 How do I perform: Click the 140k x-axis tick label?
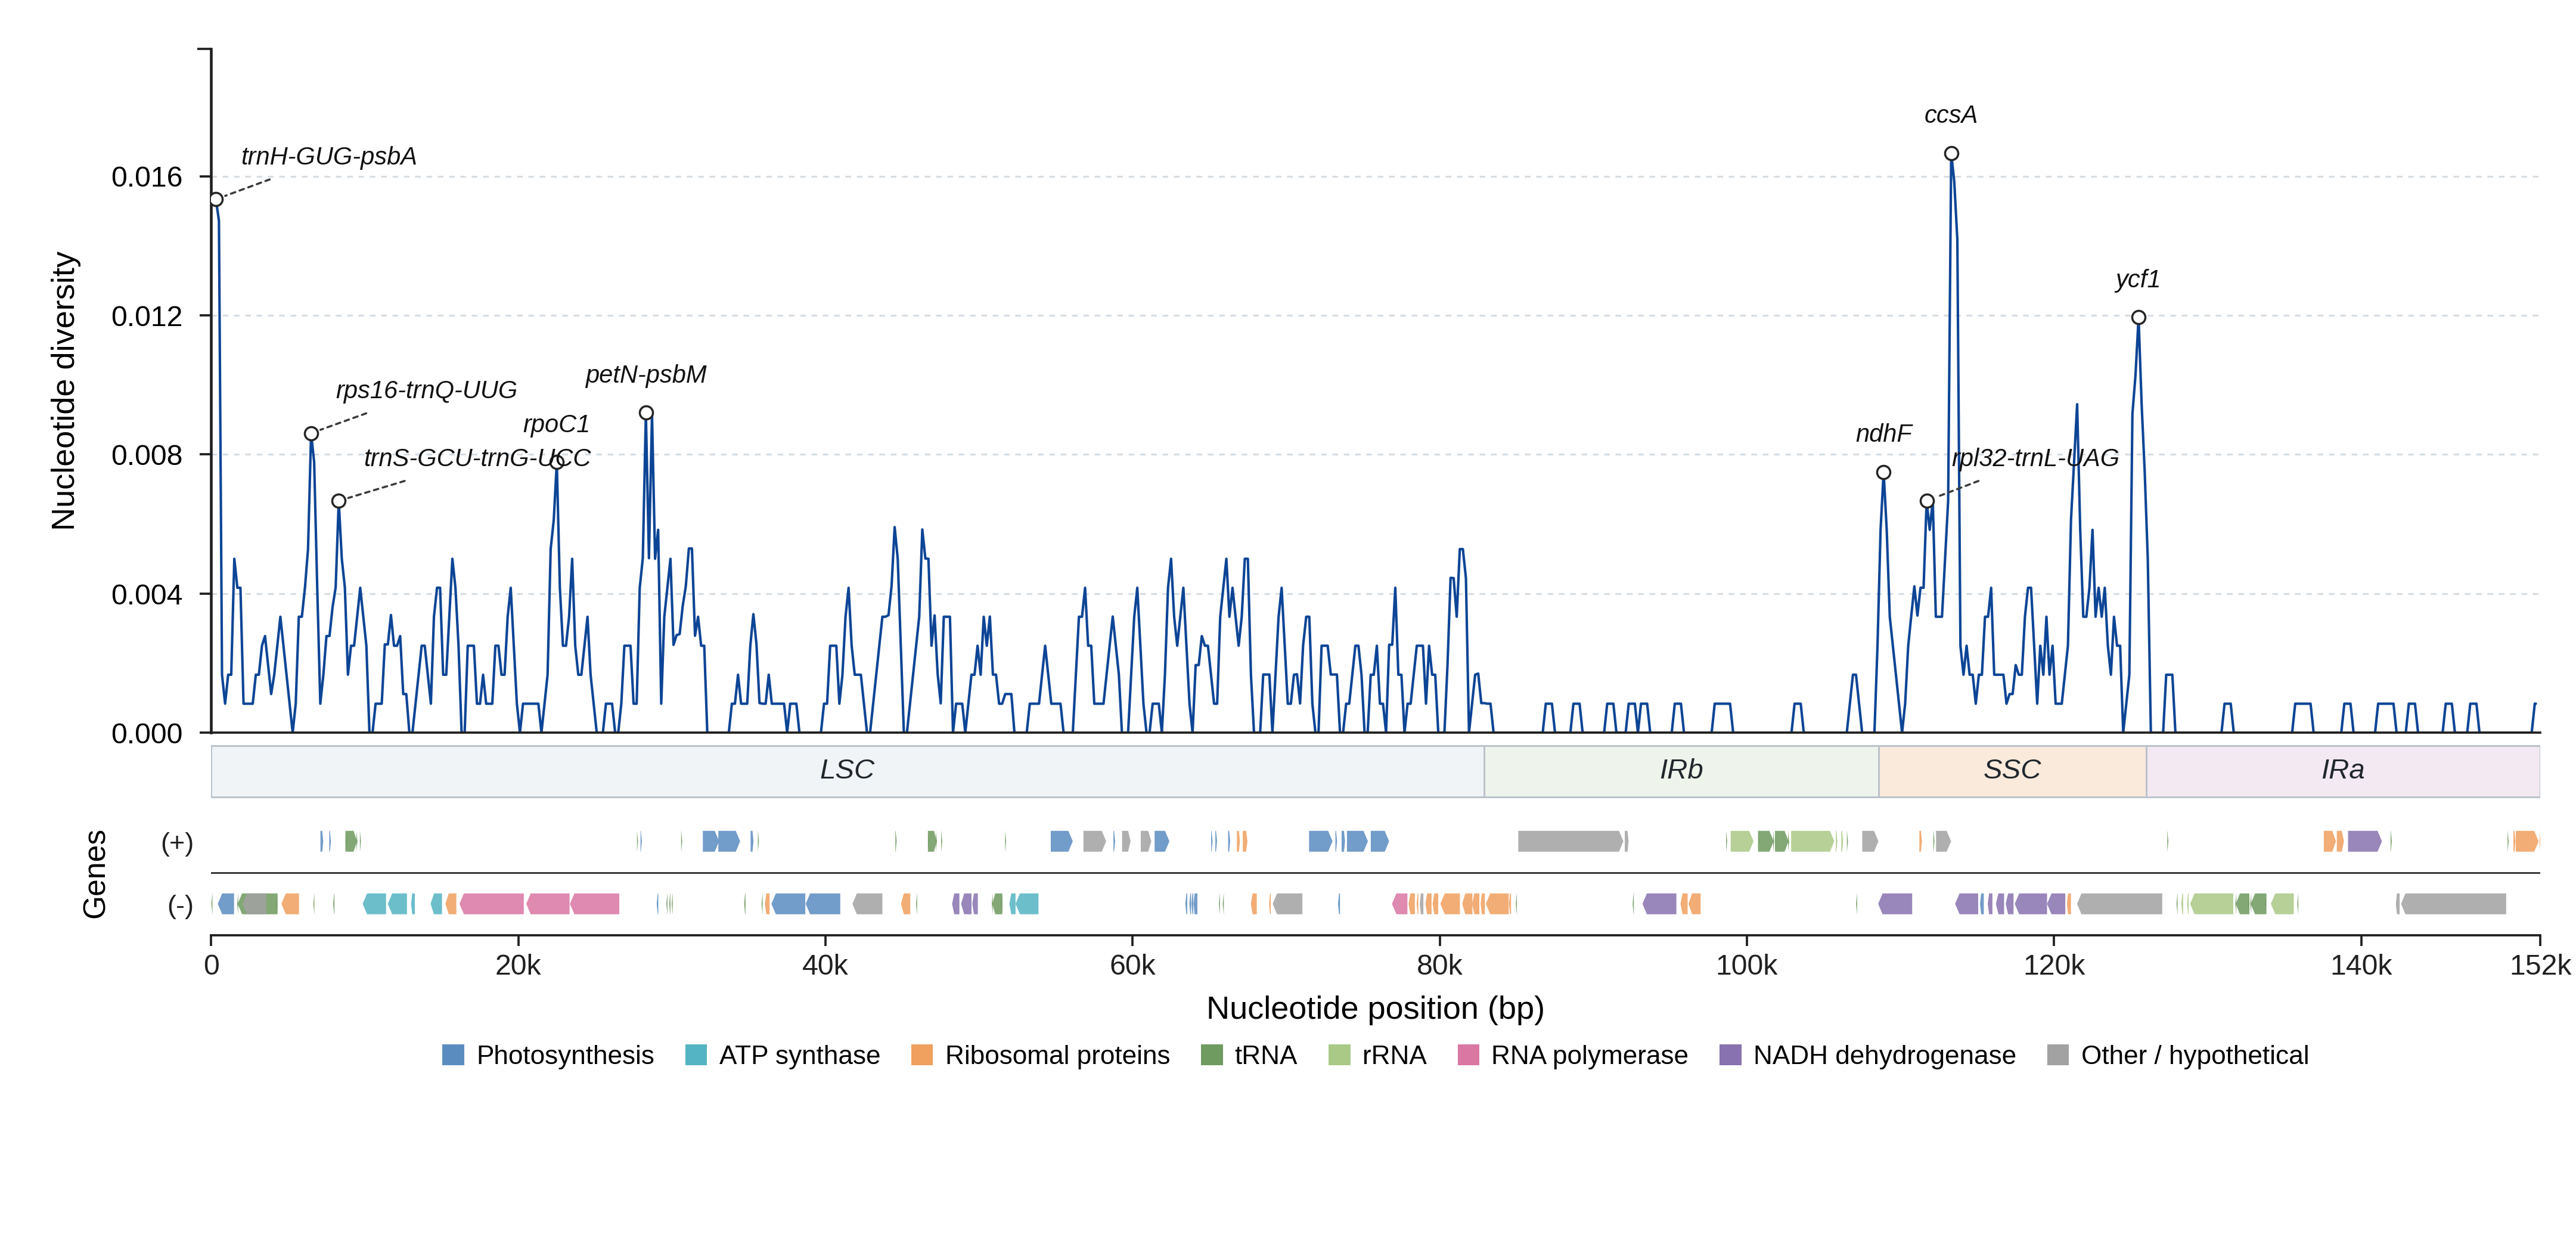click(2361, 966)
